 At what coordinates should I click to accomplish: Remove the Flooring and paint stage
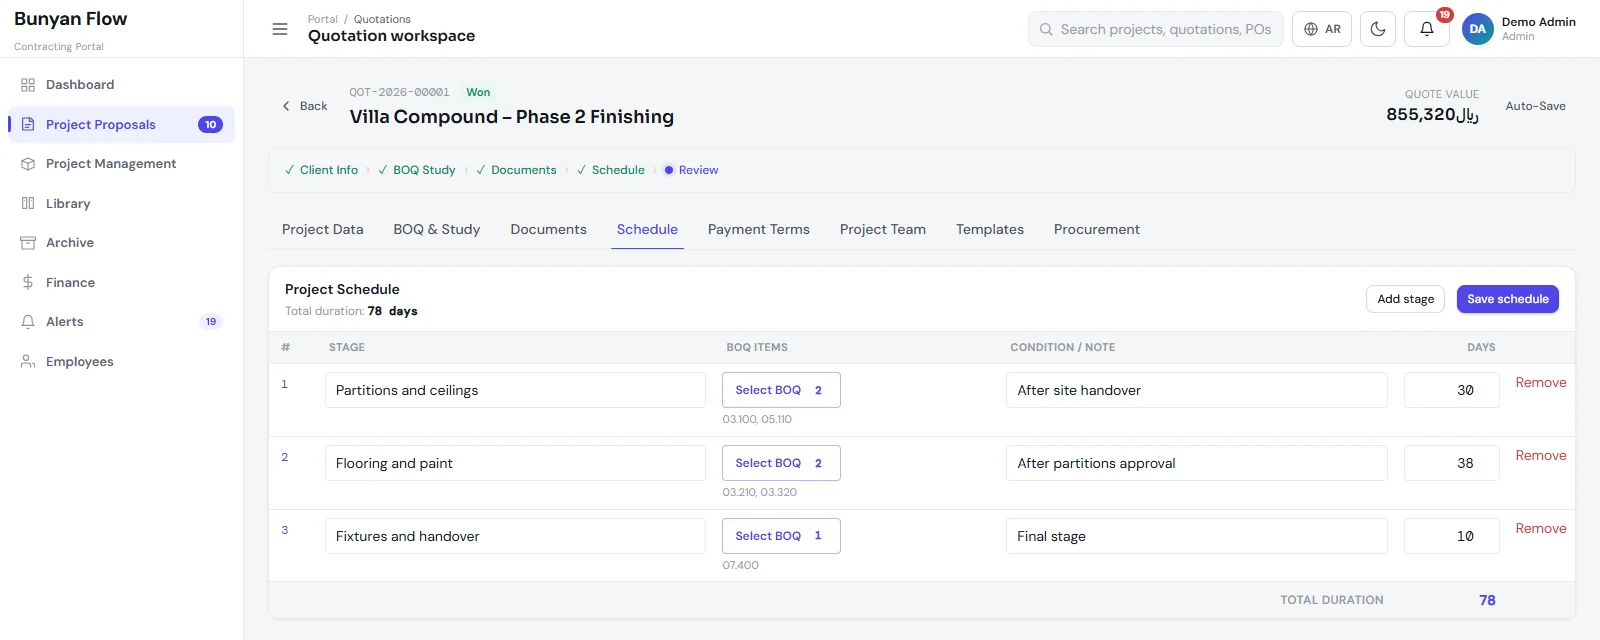1540,456
